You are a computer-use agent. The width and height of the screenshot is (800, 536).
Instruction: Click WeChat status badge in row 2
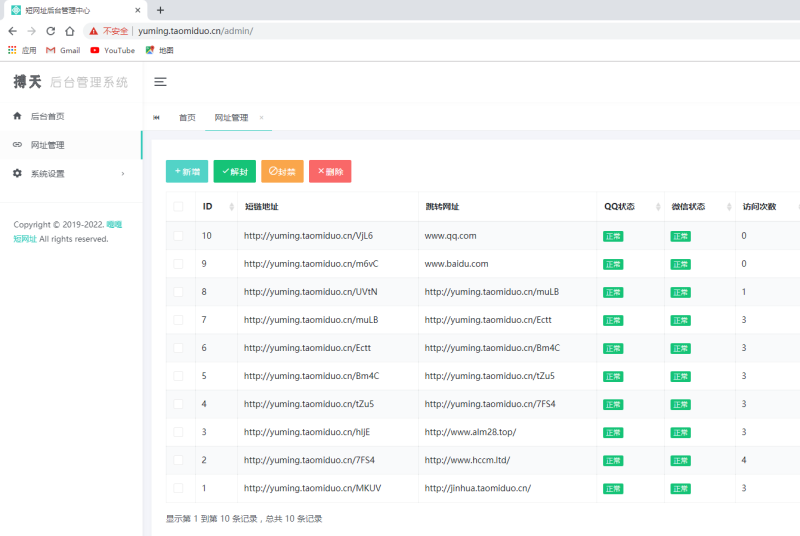pyautogui.click(x=681, y=461)
